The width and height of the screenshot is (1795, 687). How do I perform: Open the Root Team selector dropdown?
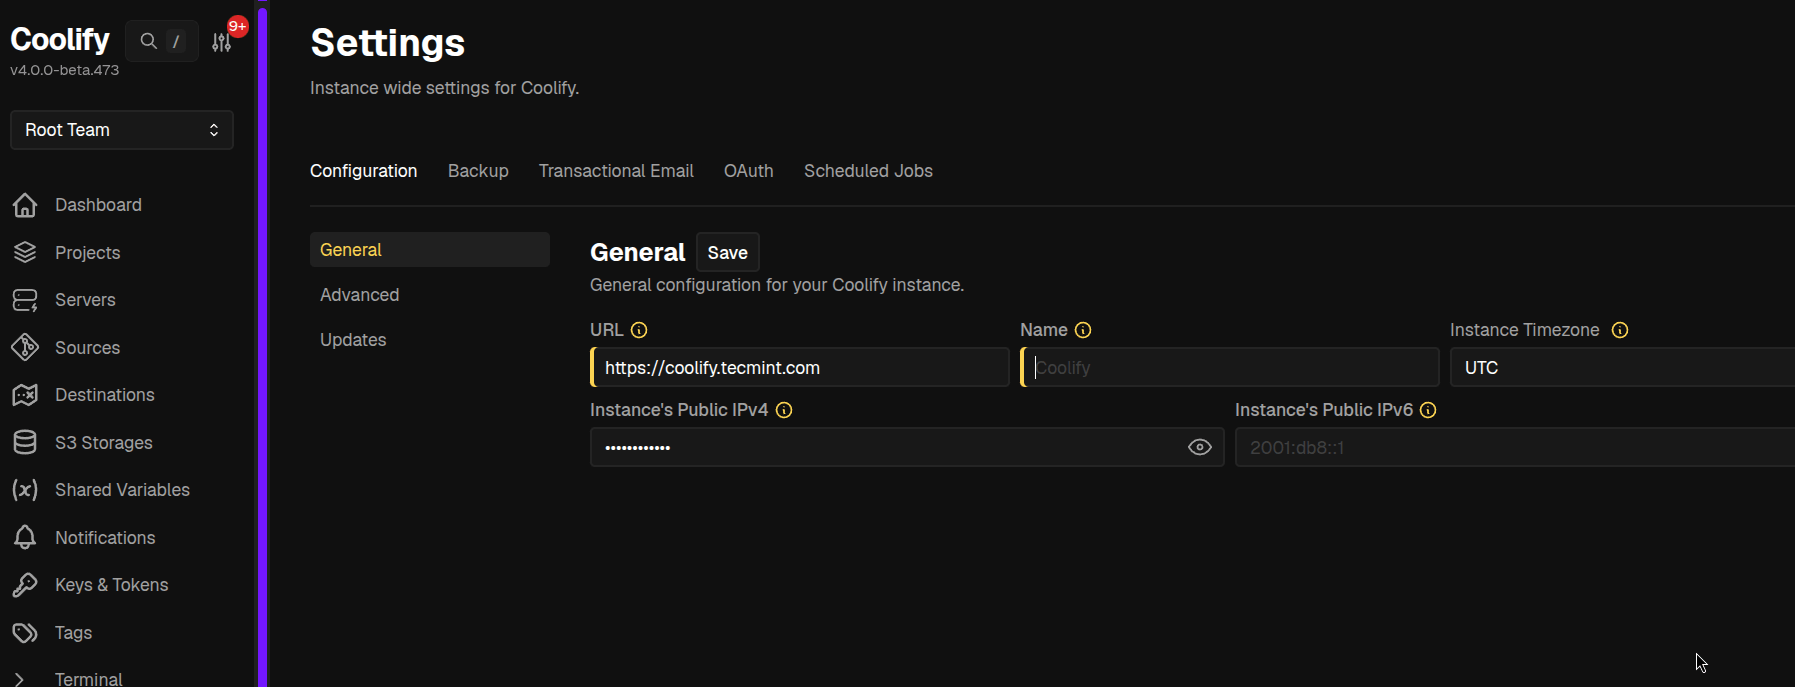(122, 130)
